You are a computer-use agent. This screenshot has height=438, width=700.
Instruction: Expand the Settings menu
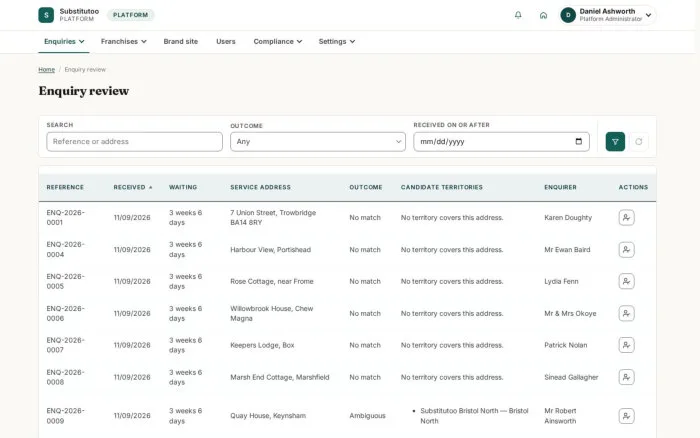337,42
